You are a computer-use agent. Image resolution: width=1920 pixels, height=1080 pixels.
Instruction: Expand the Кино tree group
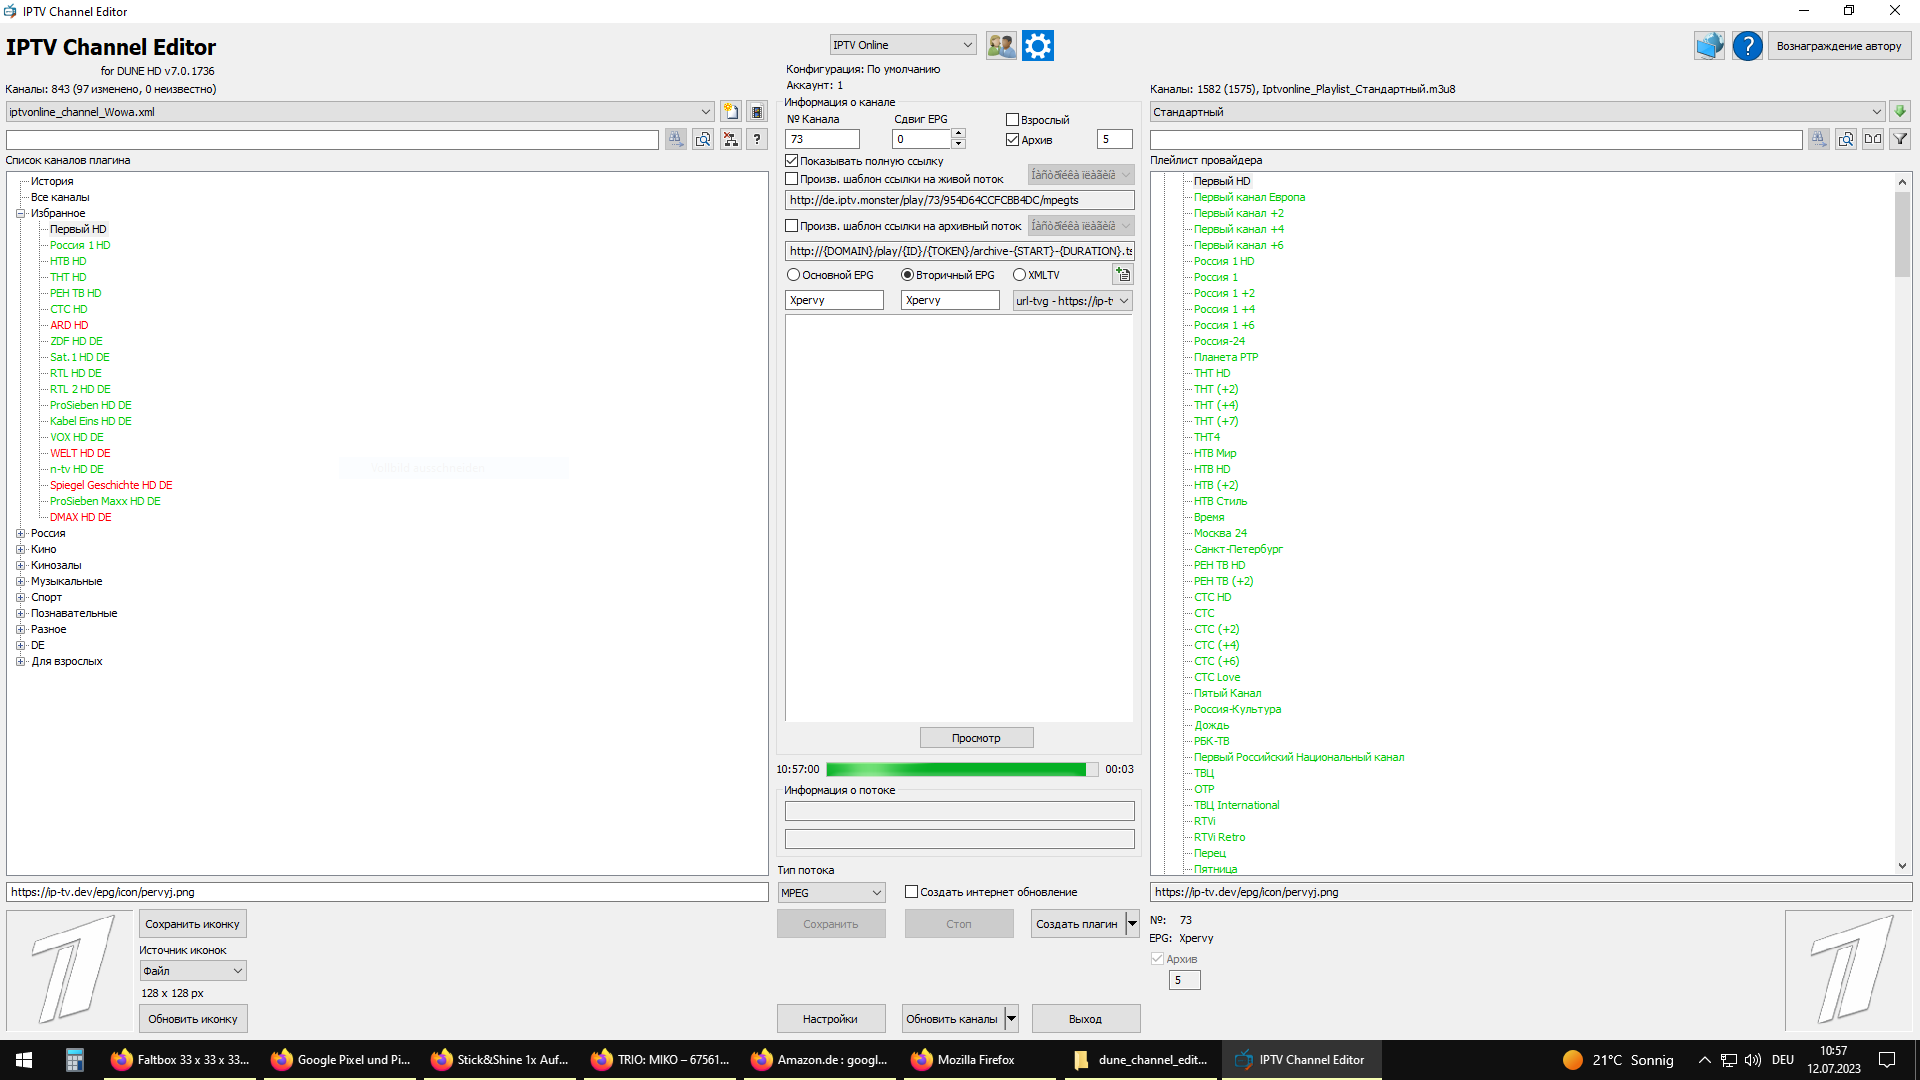21,549
